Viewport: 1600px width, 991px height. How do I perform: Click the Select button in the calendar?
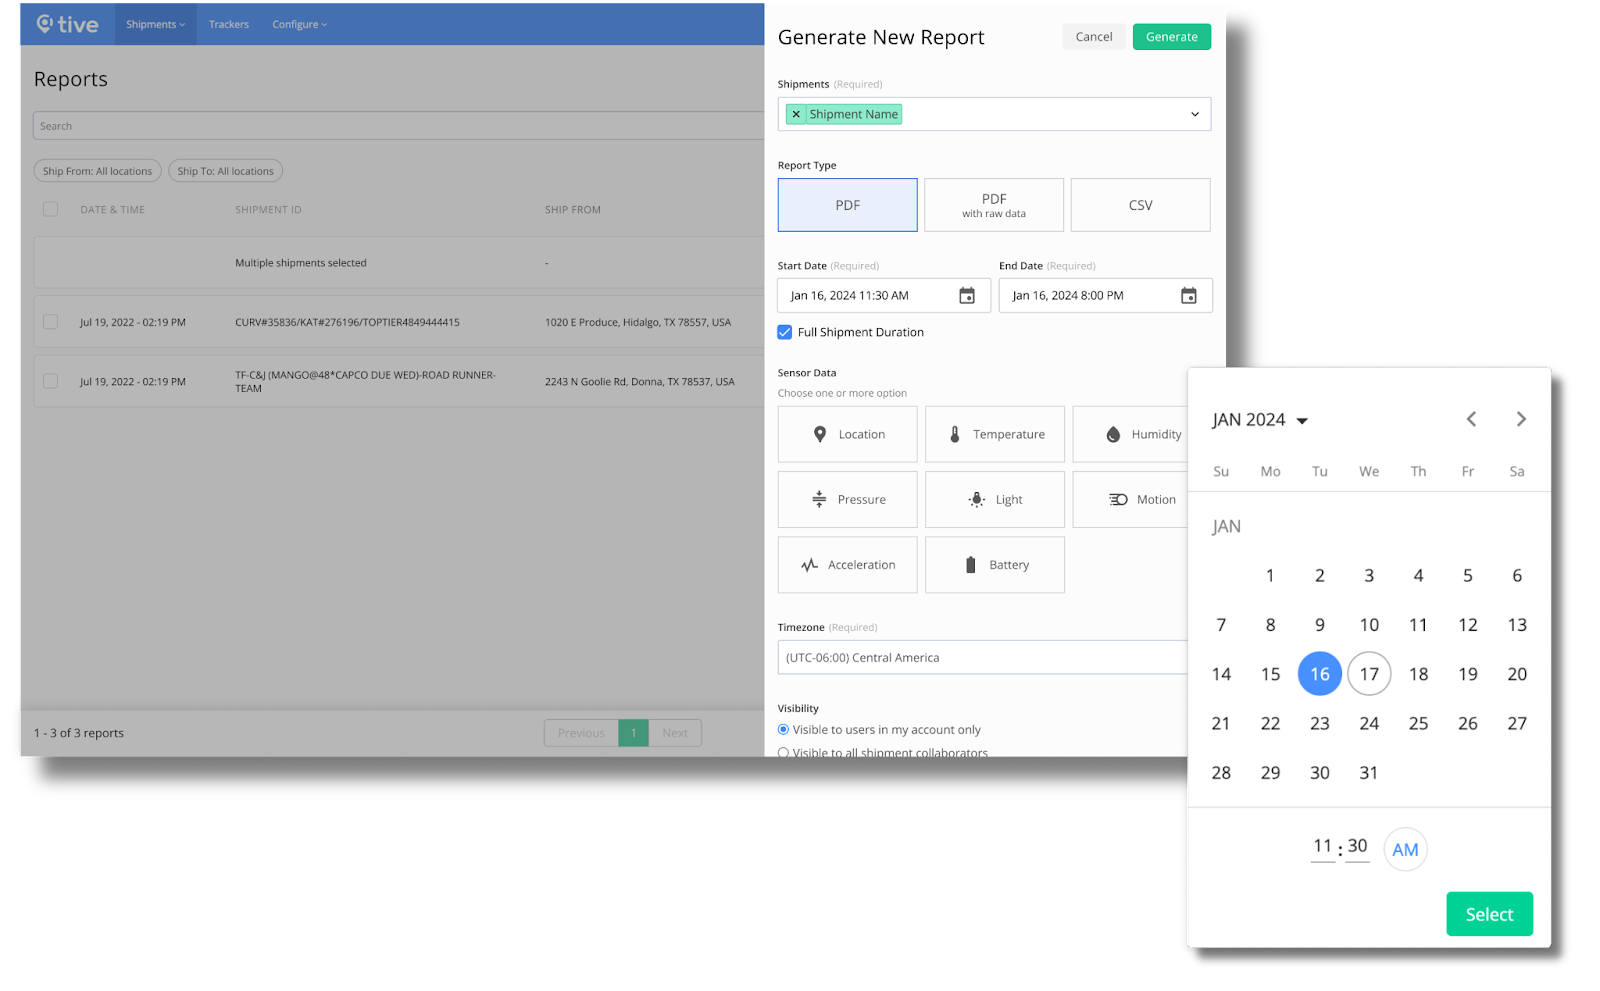pos(1489,913)
